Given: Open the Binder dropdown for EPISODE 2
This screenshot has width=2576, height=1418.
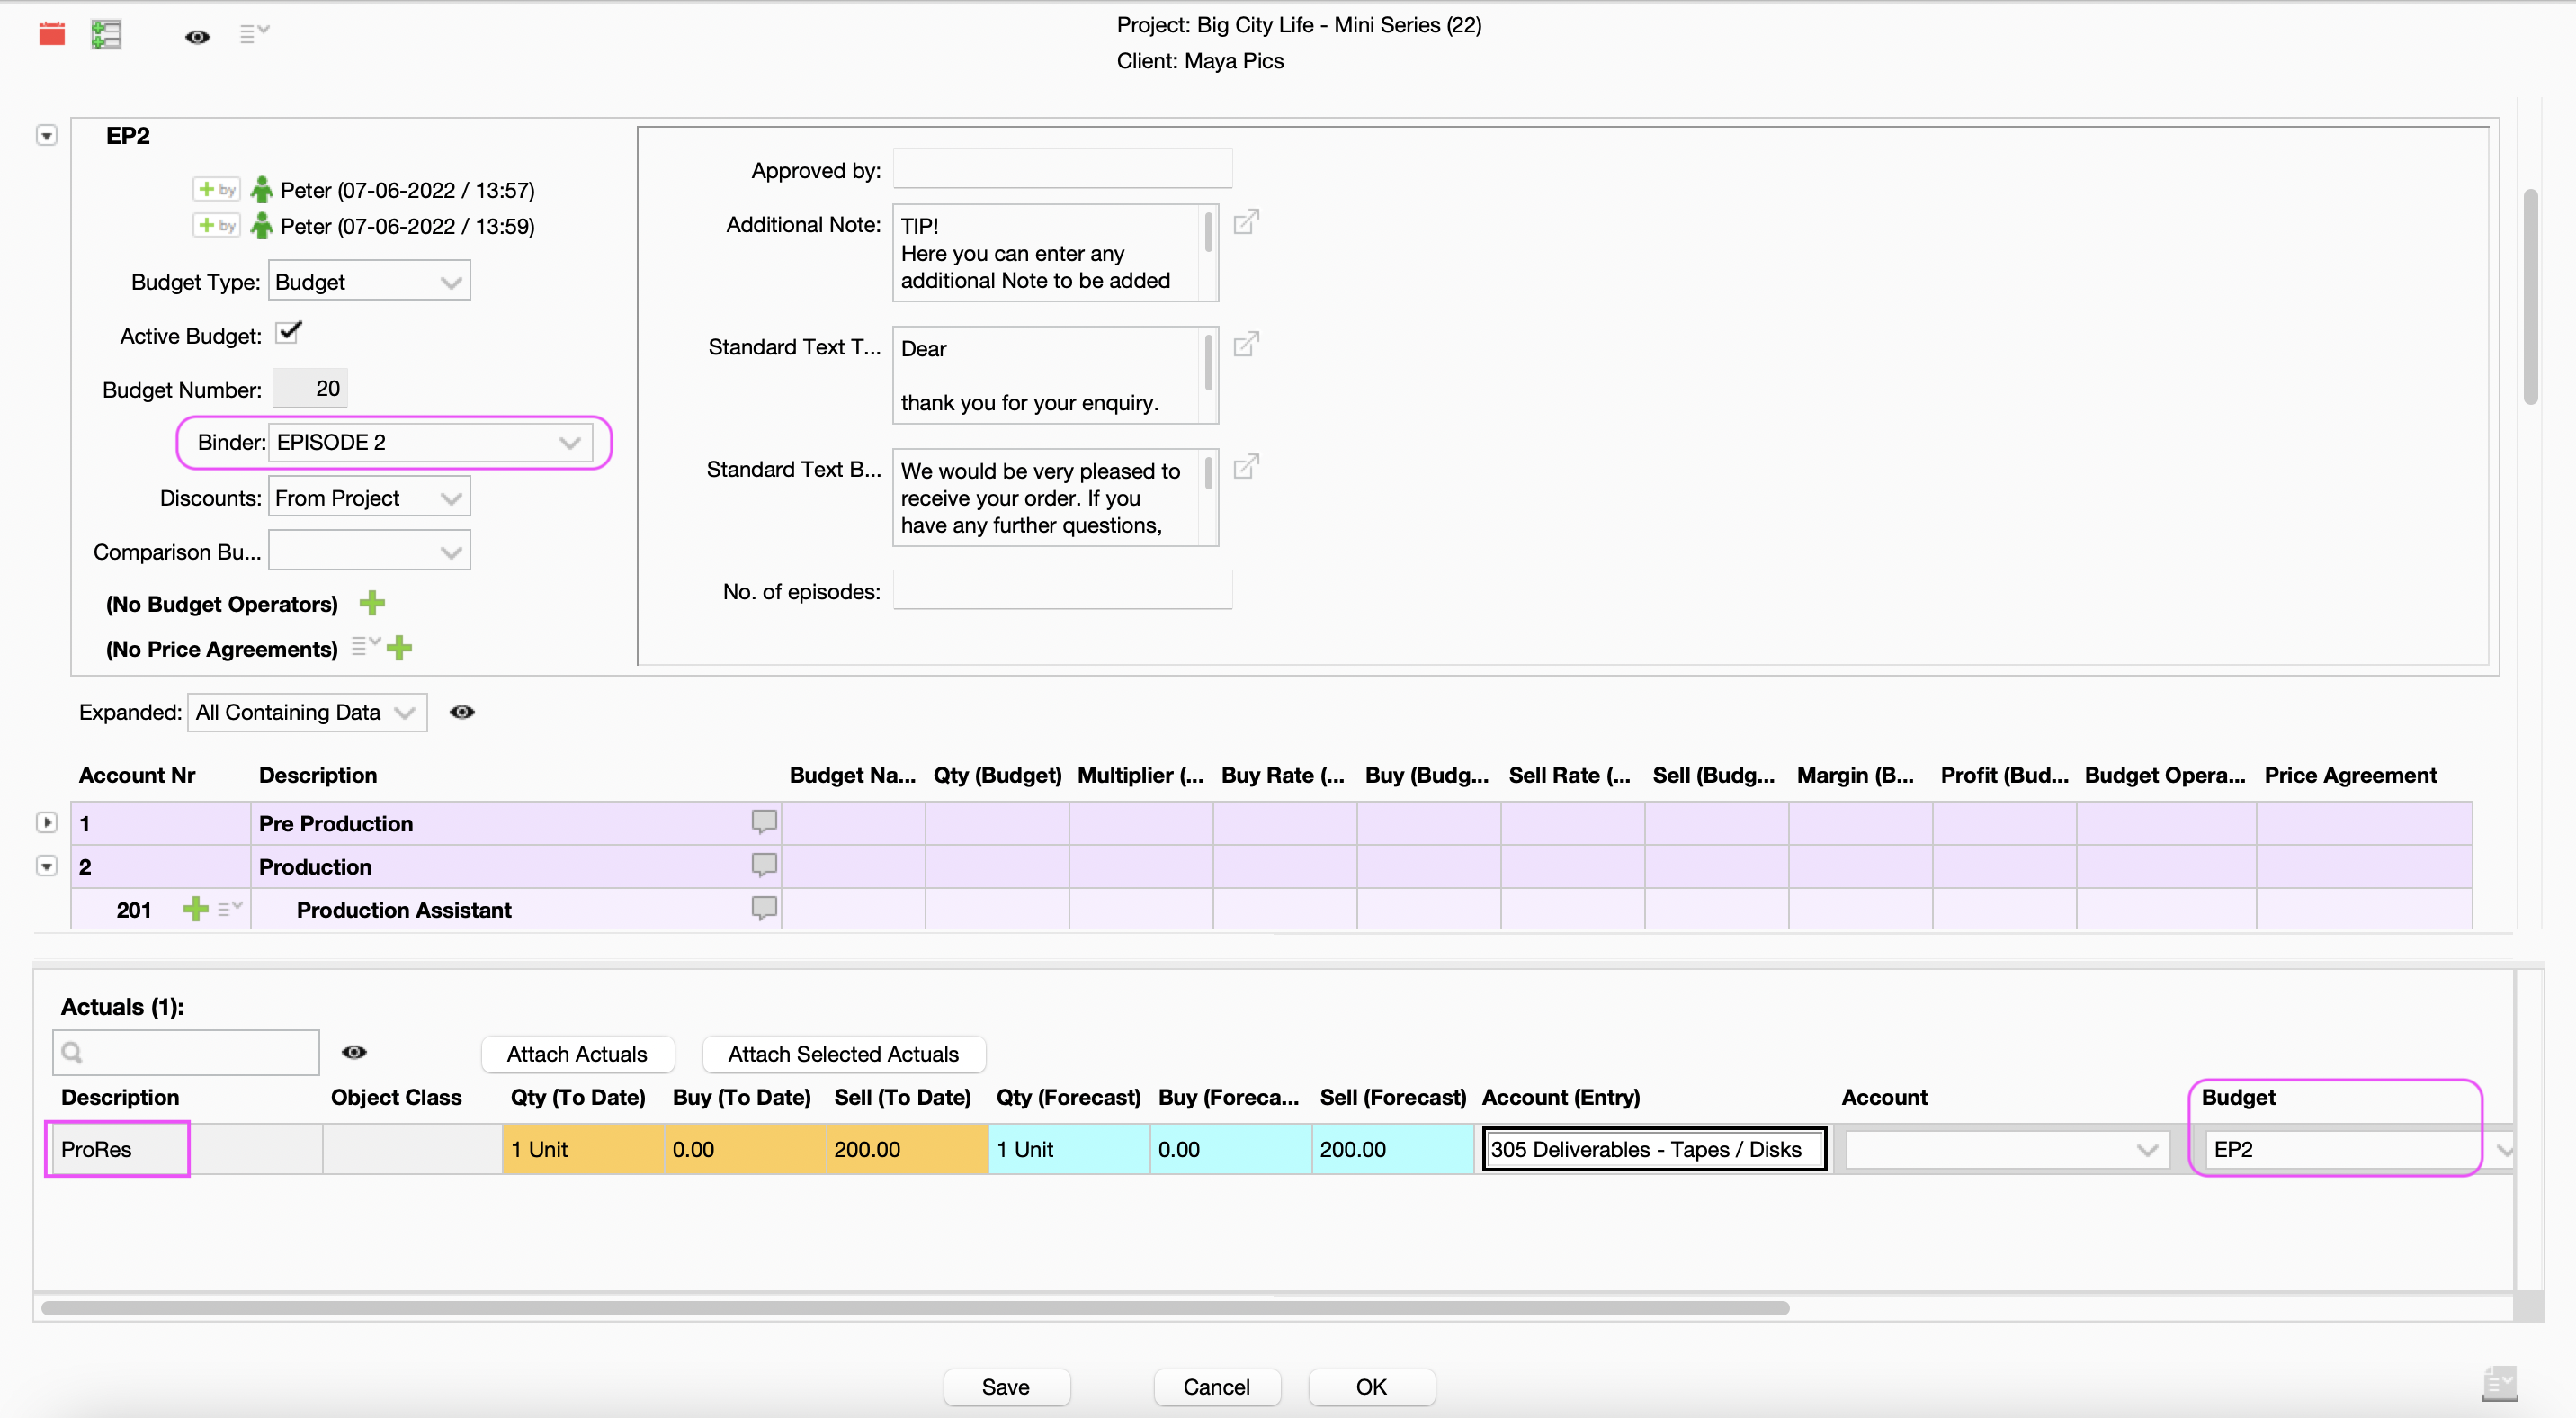Looking at the screenshot, I should click(x=569, y=442).
